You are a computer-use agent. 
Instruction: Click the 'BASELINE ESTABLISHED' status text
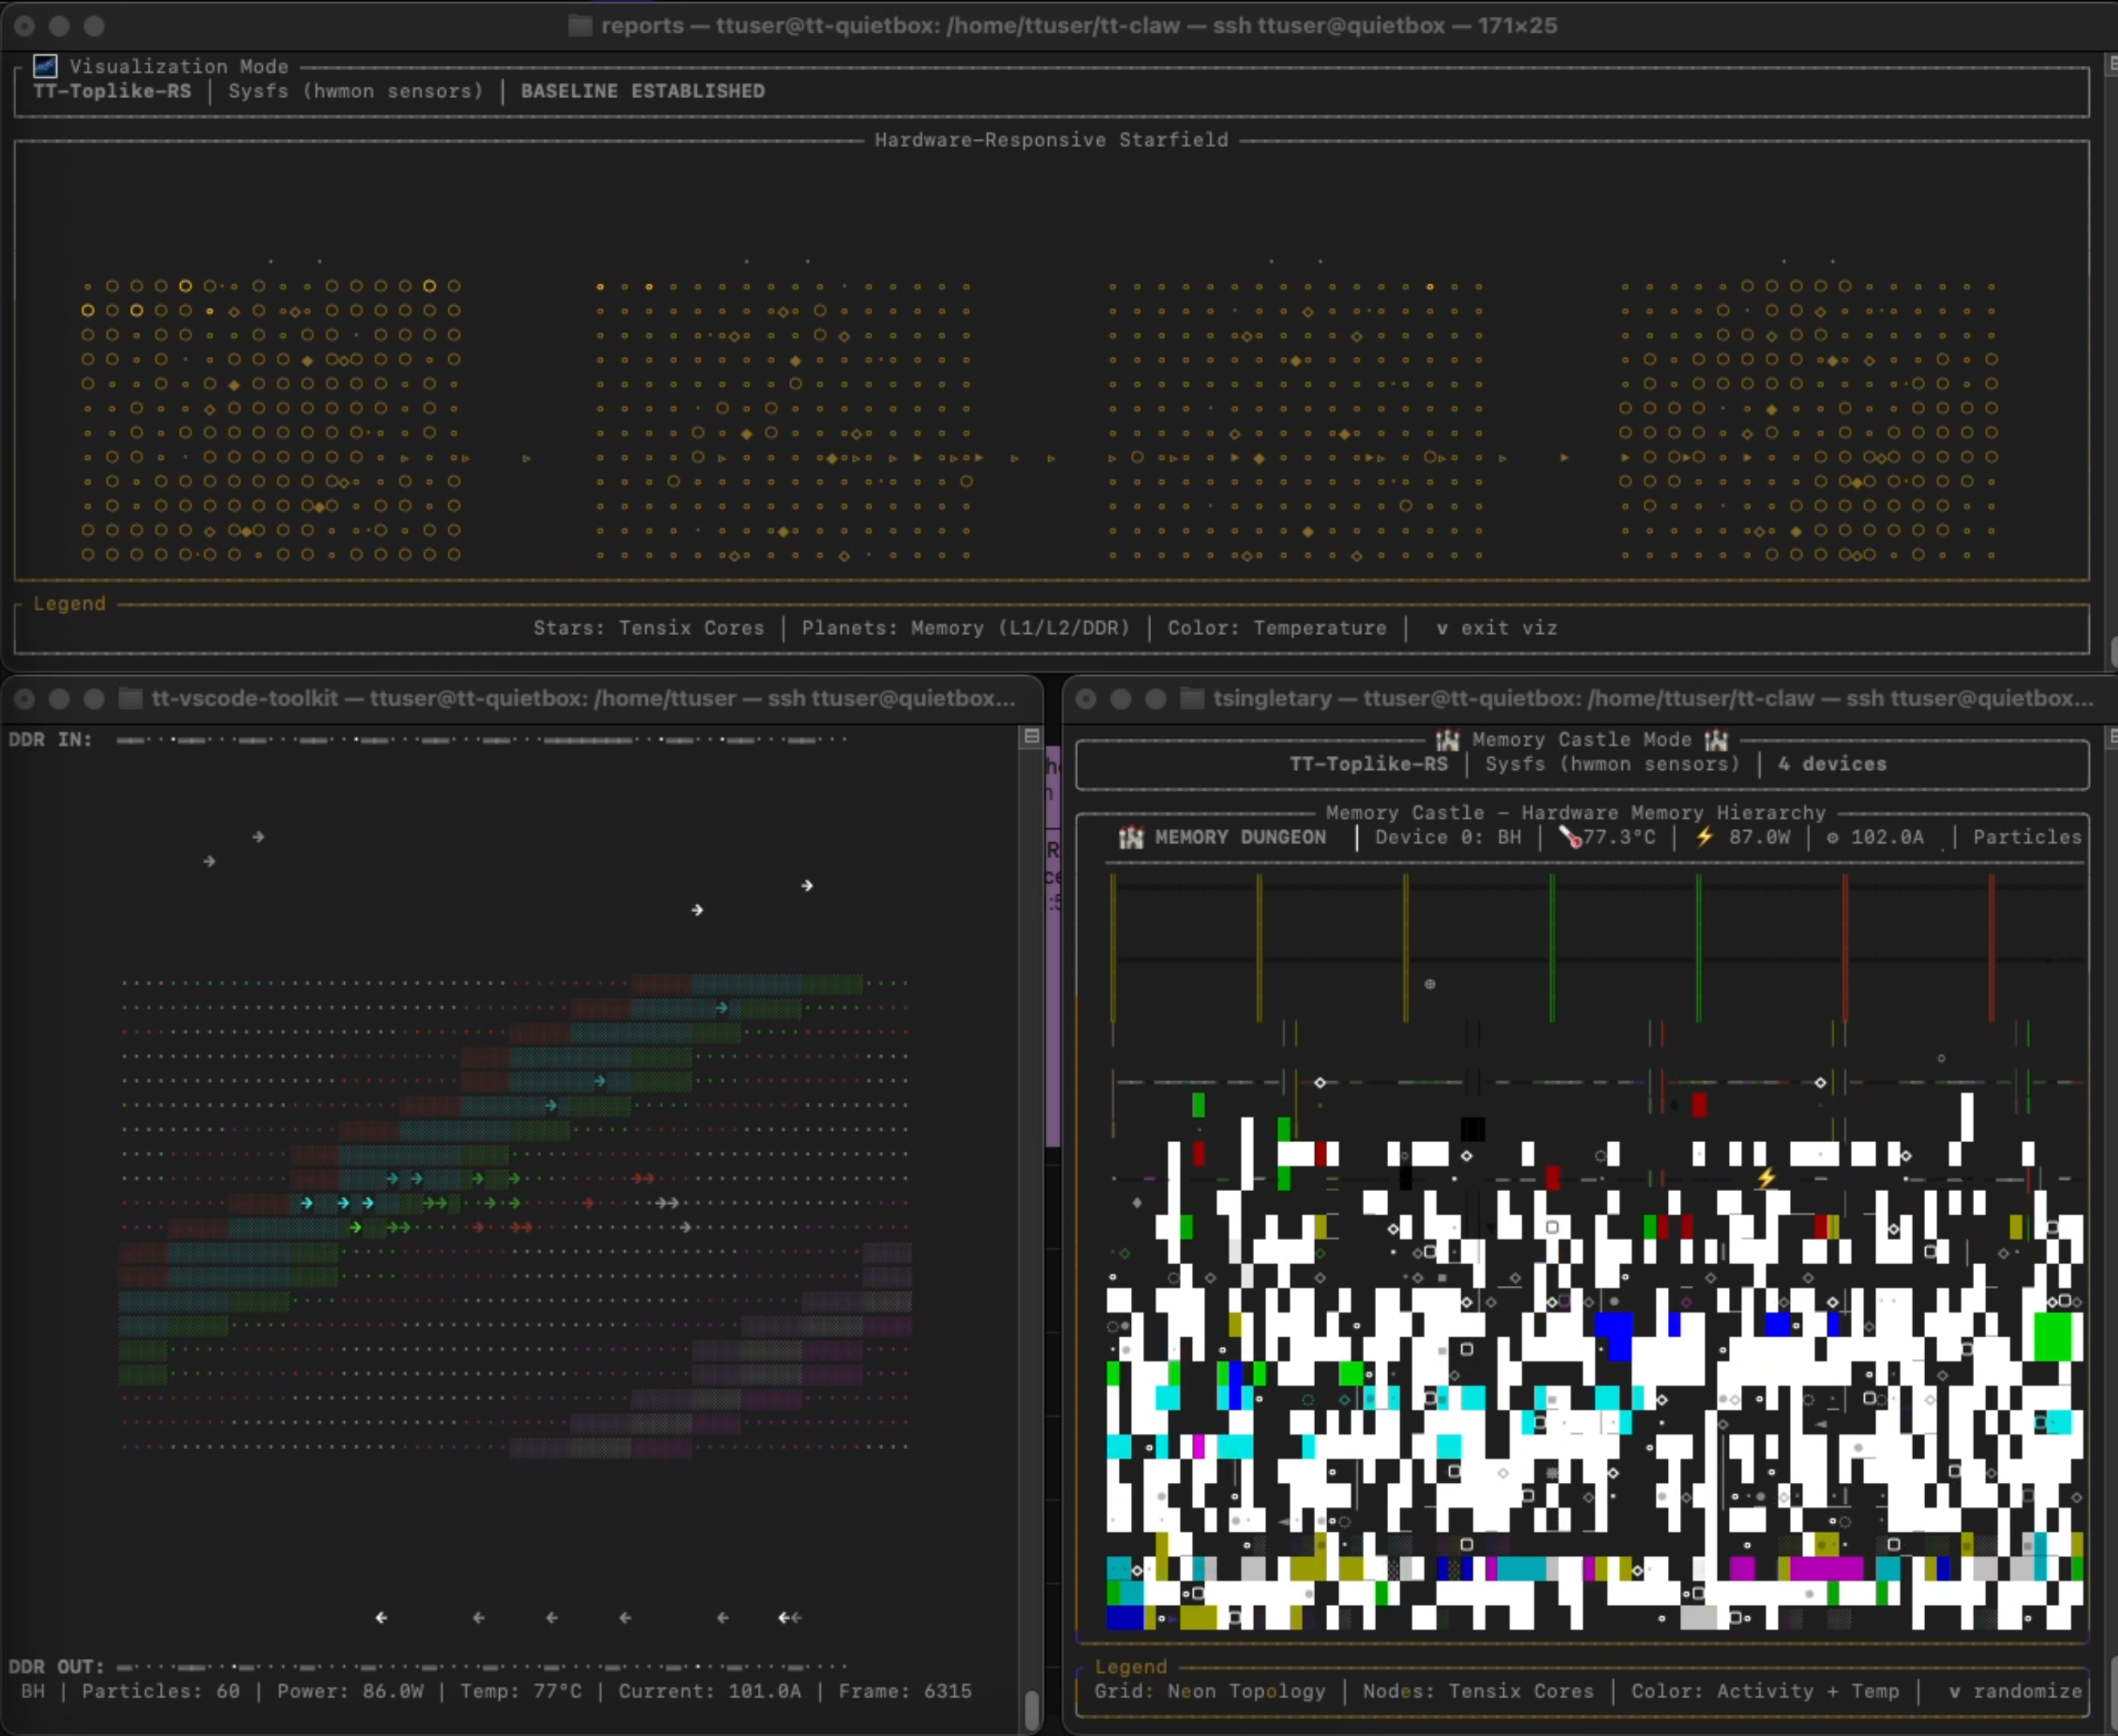[642, 91]
